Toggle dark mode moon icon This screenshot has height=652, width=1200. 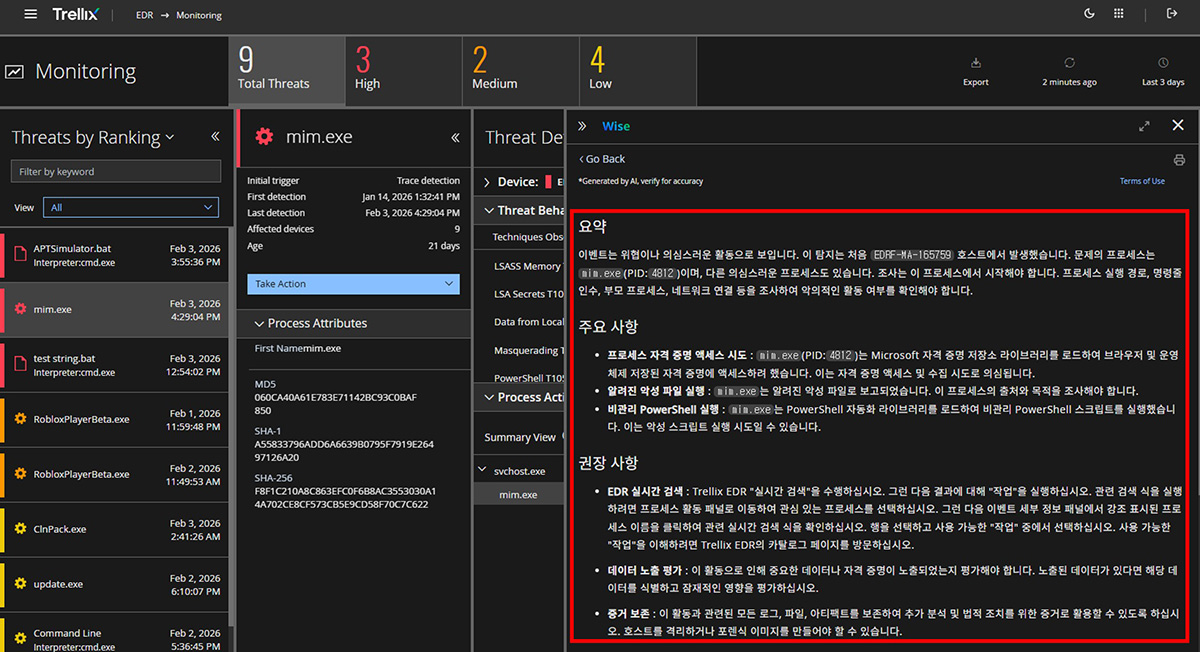(1089, 14)
